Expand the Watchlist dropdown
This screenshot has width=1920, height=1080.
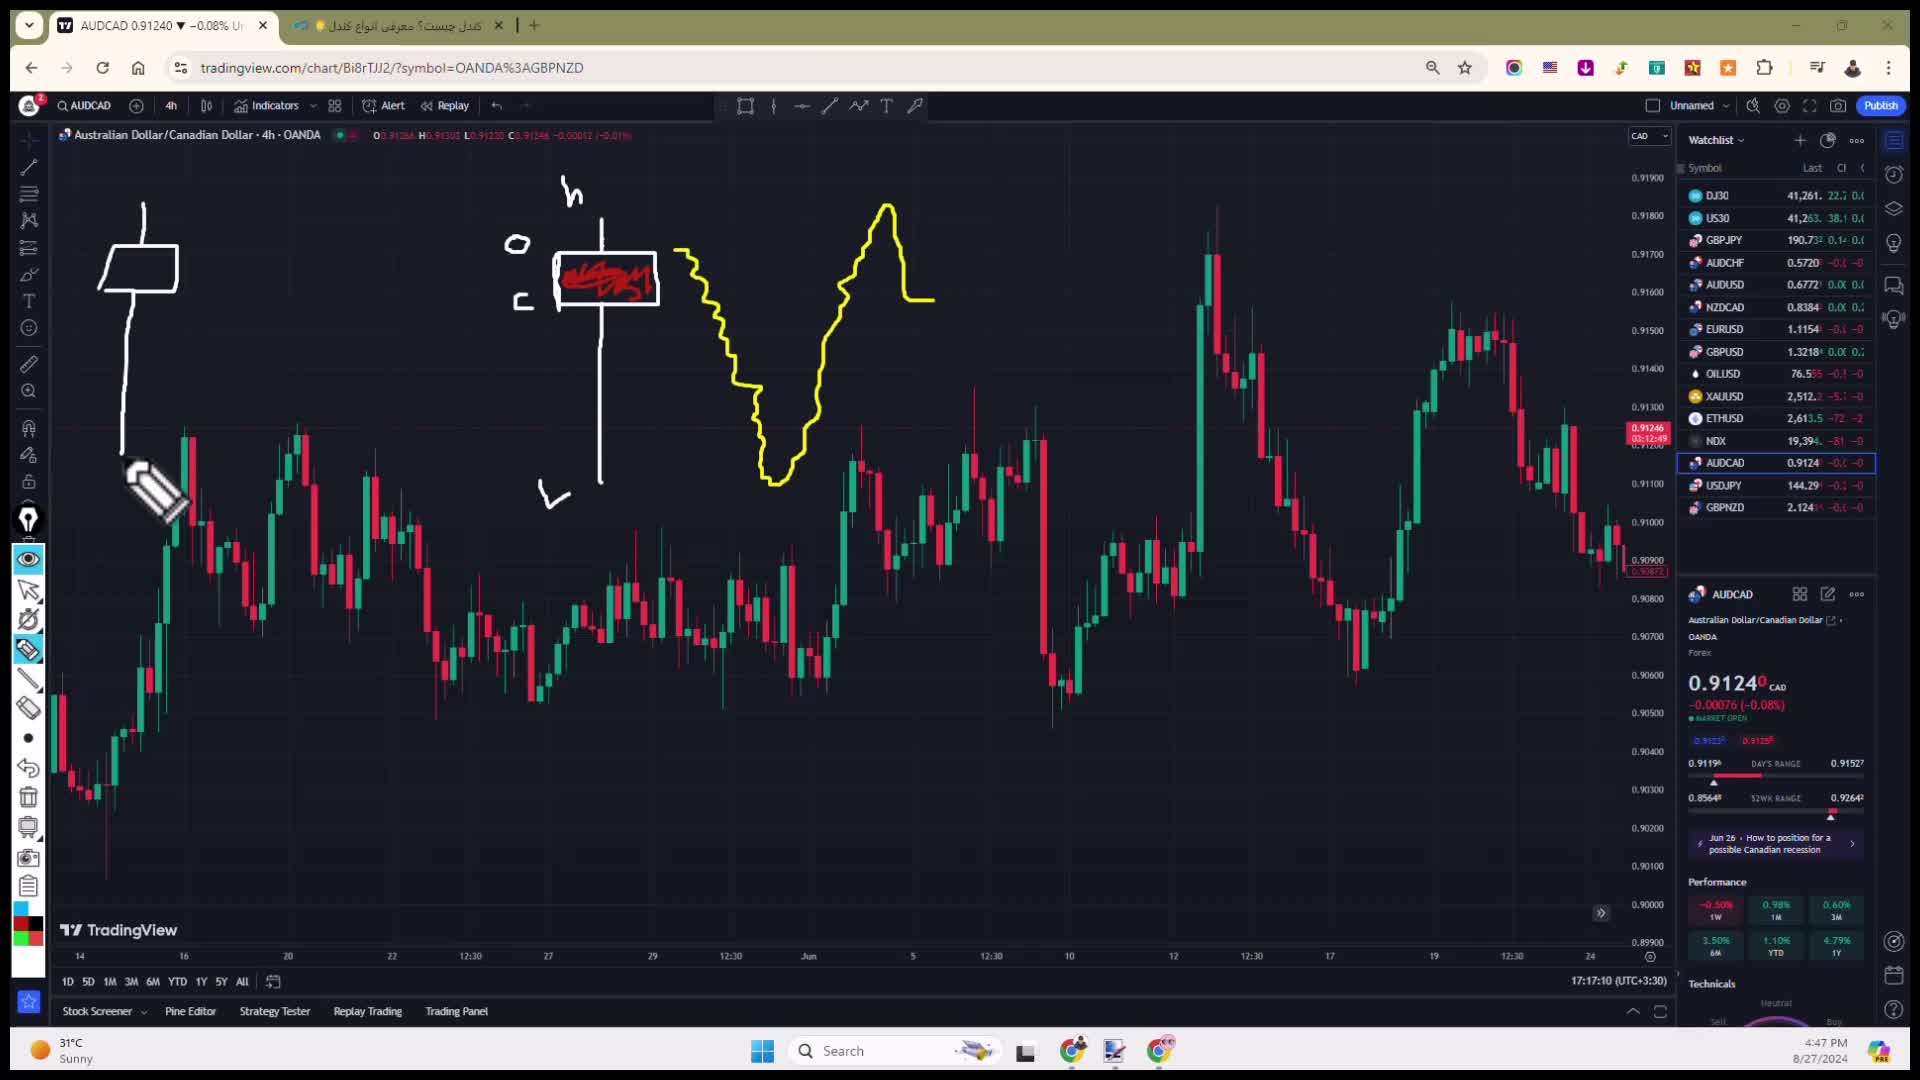coord(1716,140)
